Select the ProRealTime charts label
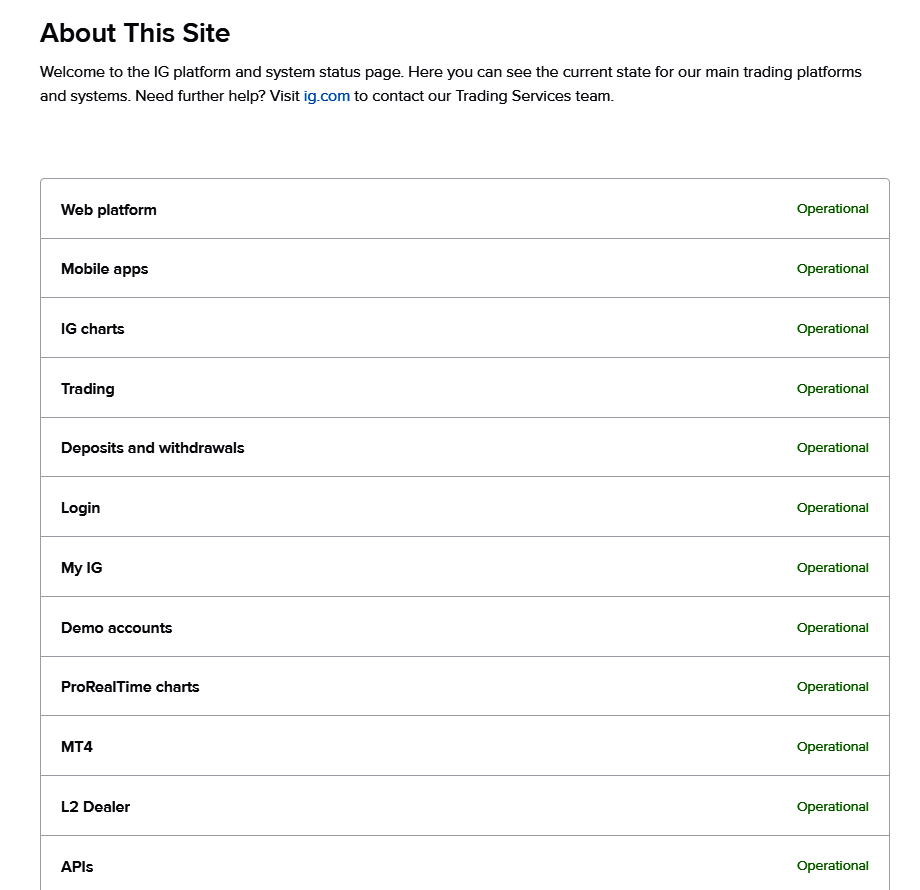 (130, 687)
